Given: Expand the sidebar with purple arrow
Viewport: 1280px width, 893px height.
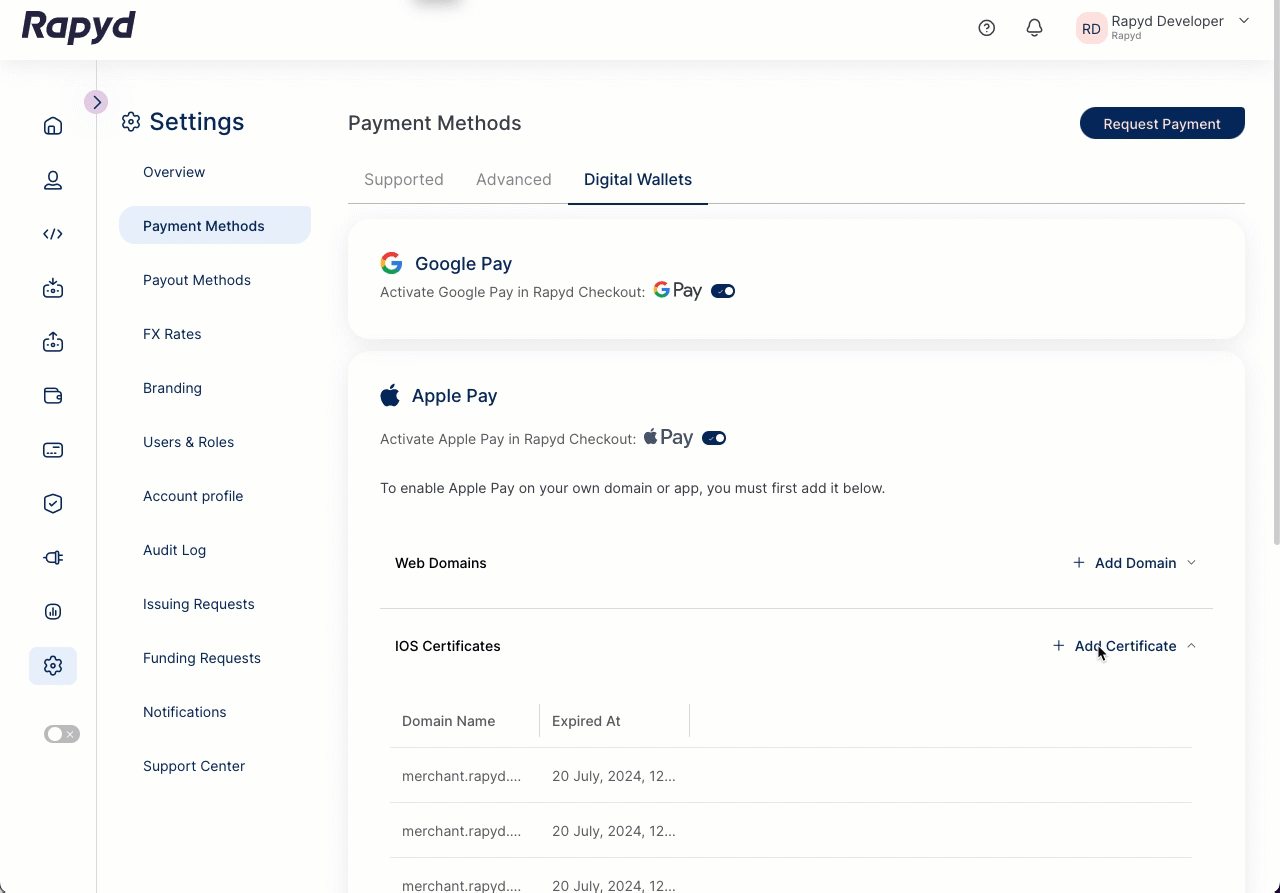Looking at the screenshot, I should tap(96, 102).
